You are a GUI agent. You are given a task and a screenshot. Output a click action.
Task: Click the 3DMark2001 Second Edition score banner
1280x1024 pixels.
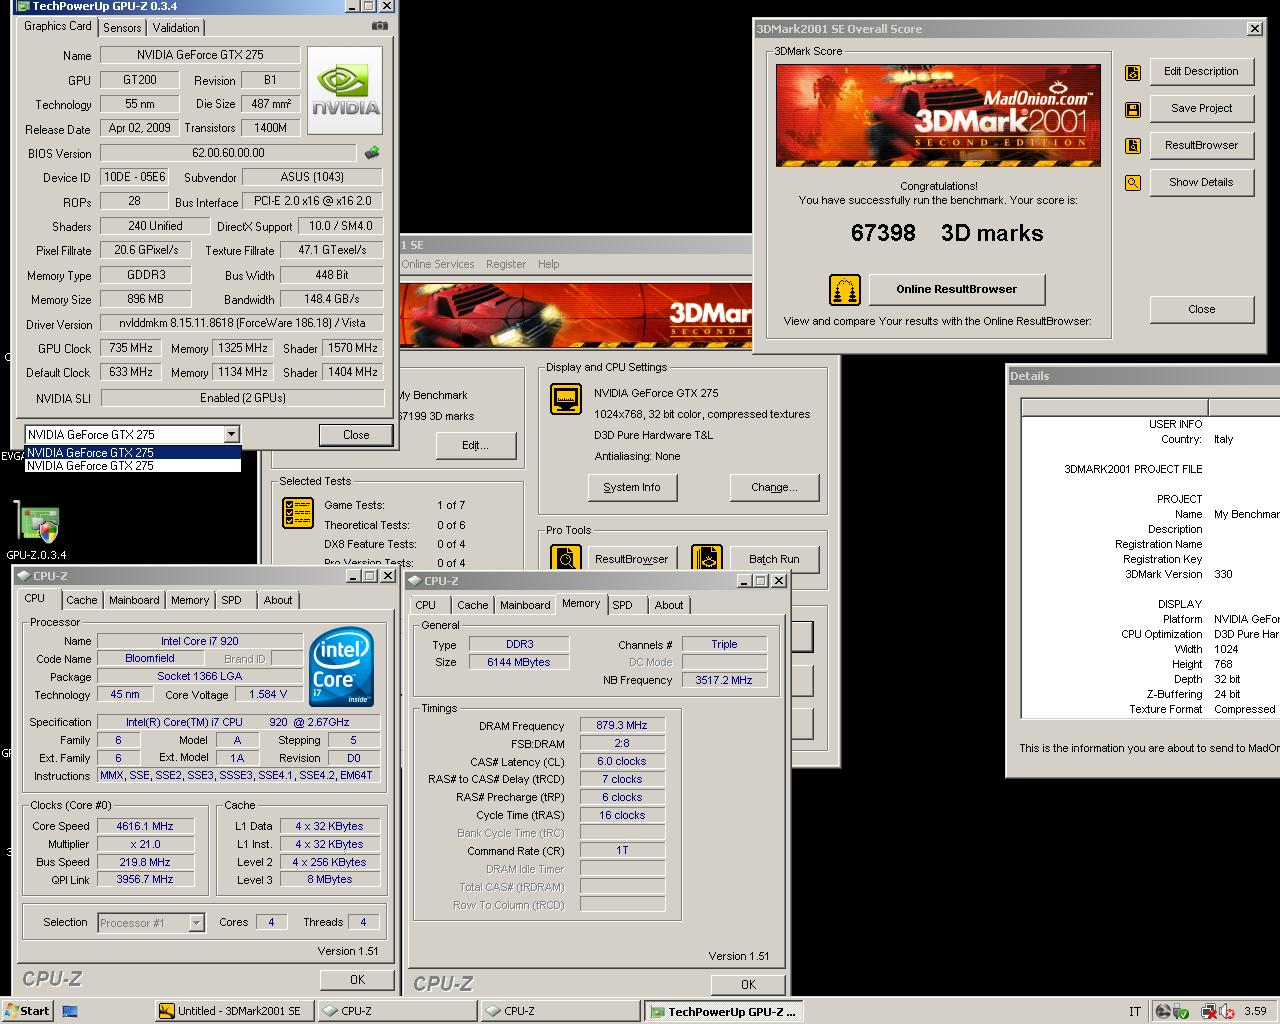pos(938,115)
